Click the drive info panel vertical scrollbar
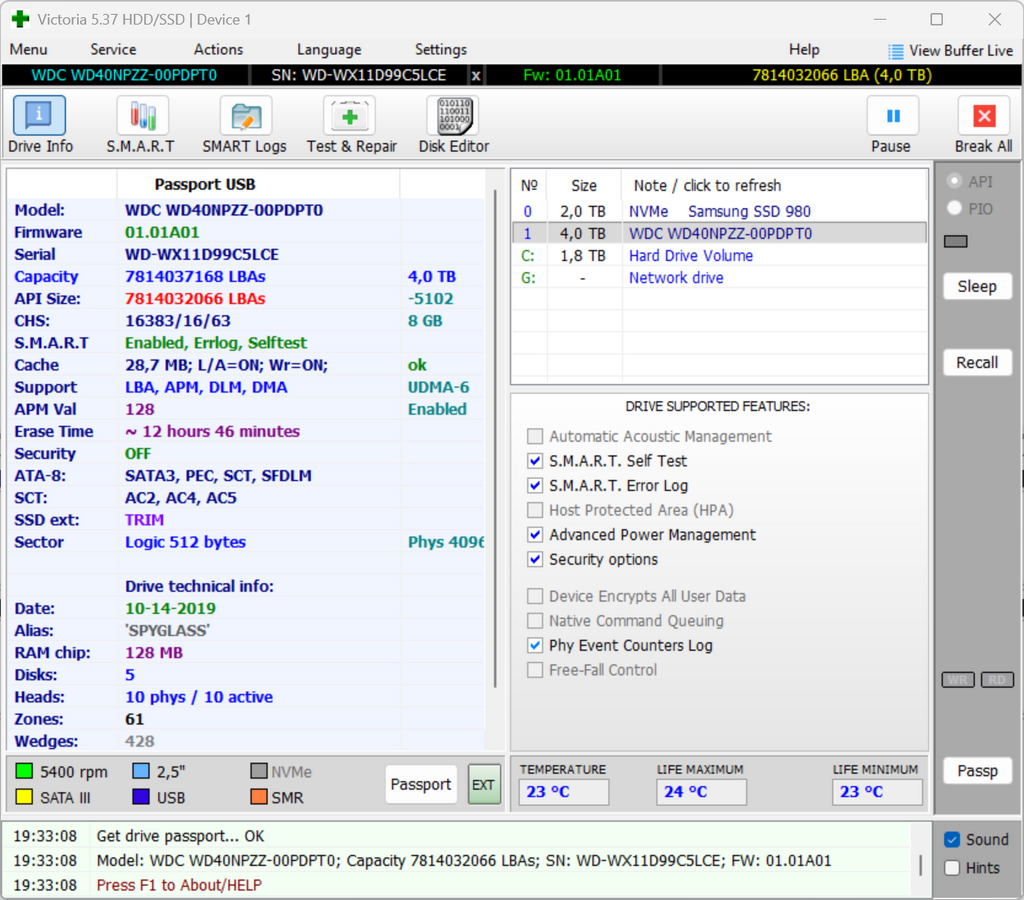The width and height of the screenshot is (1024, 900). [495, 438]
